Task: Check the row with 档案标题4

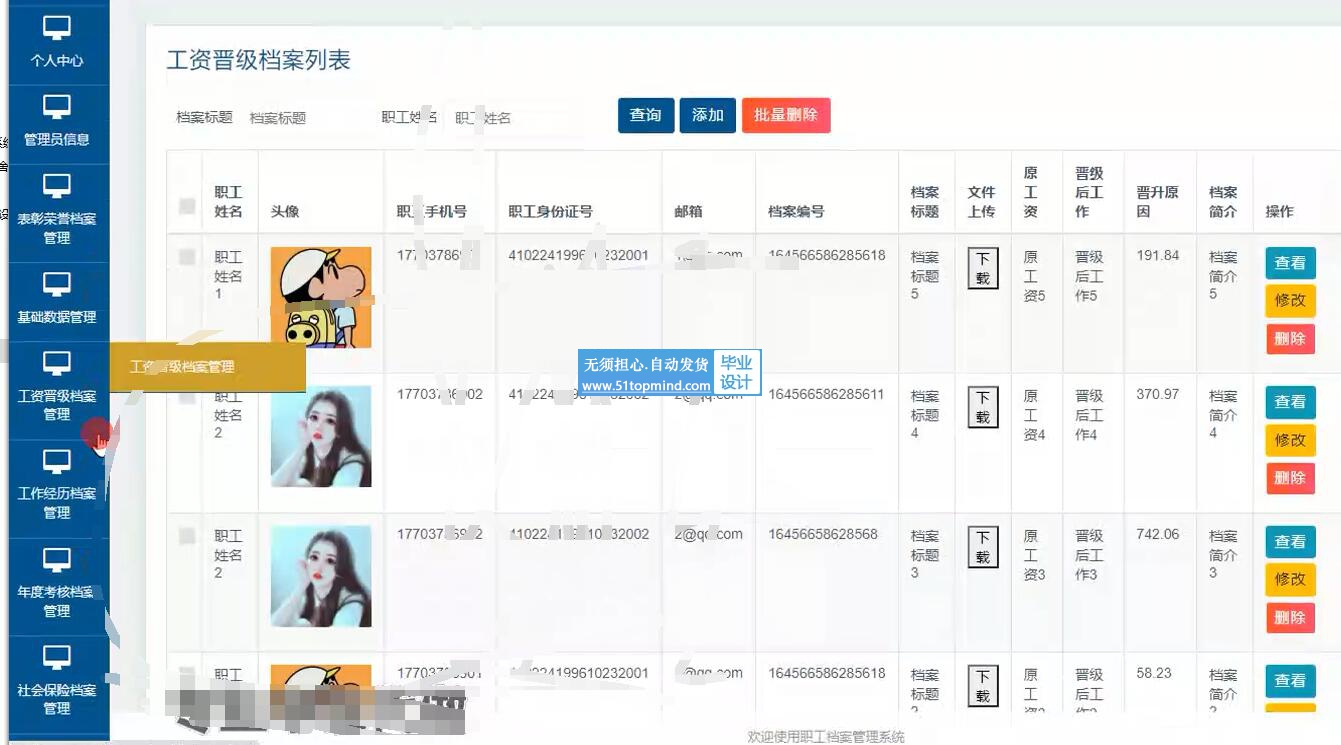Action: 187,397
